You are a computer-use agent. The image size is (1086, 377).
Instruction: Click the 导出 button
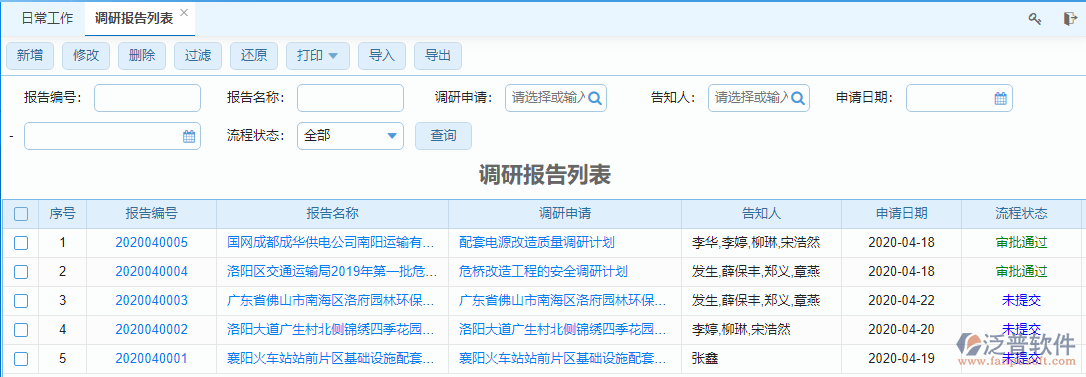438,56
